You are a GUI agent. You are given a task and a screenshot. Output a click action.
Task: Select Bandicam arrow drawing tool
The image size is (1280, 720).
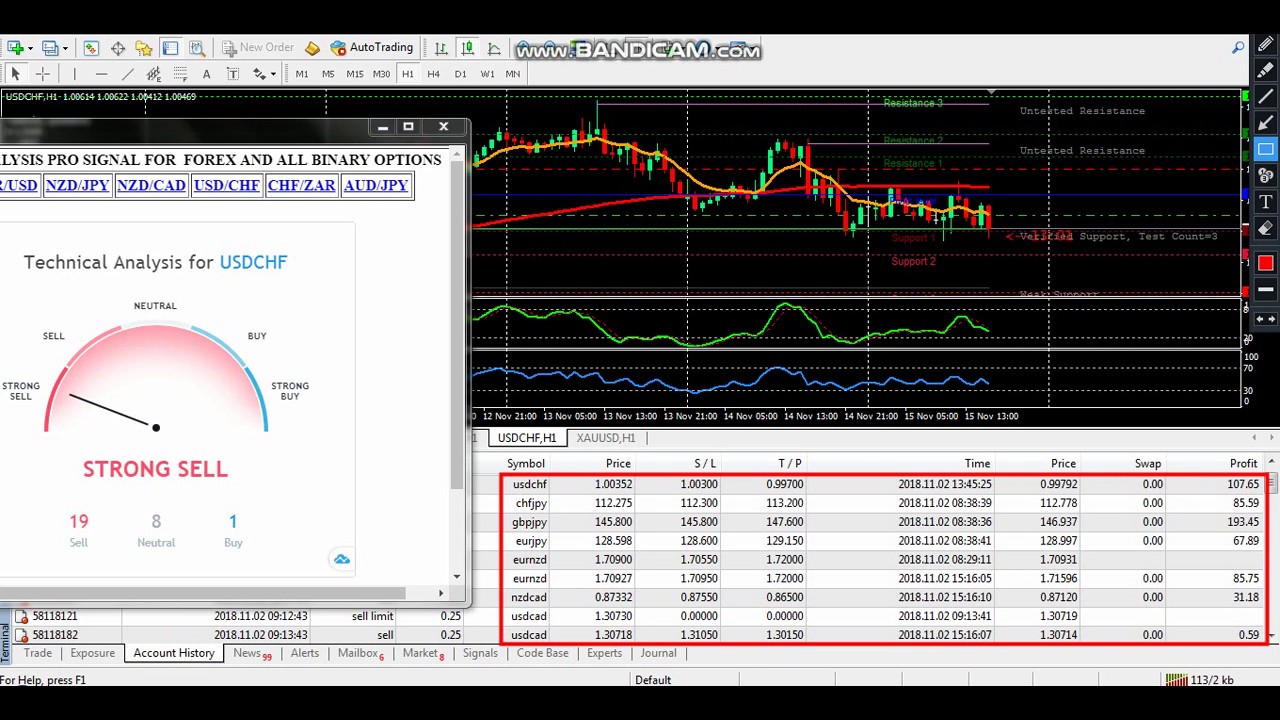tap(1266, 123)
